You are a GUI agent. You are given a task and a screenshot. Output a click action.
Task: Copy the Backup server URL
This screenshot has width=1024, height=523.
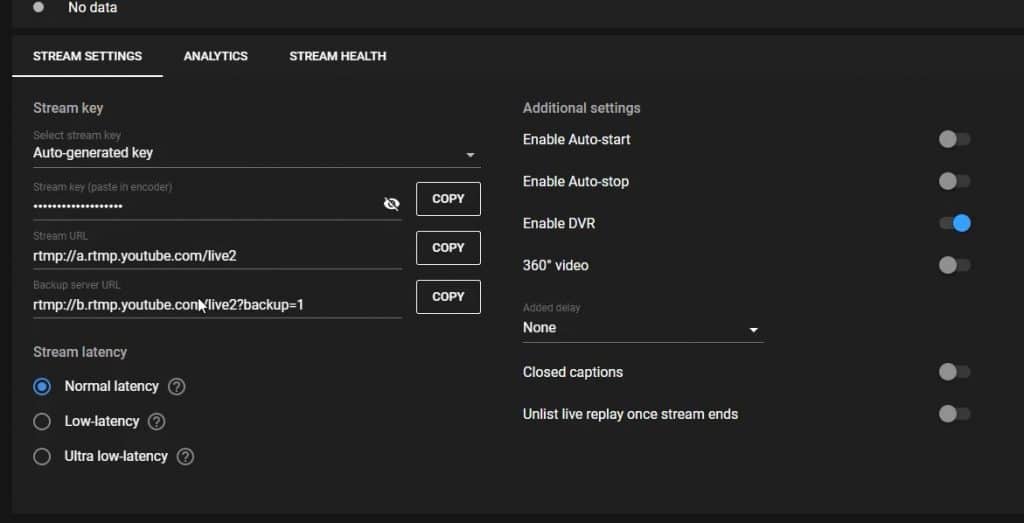448,296
